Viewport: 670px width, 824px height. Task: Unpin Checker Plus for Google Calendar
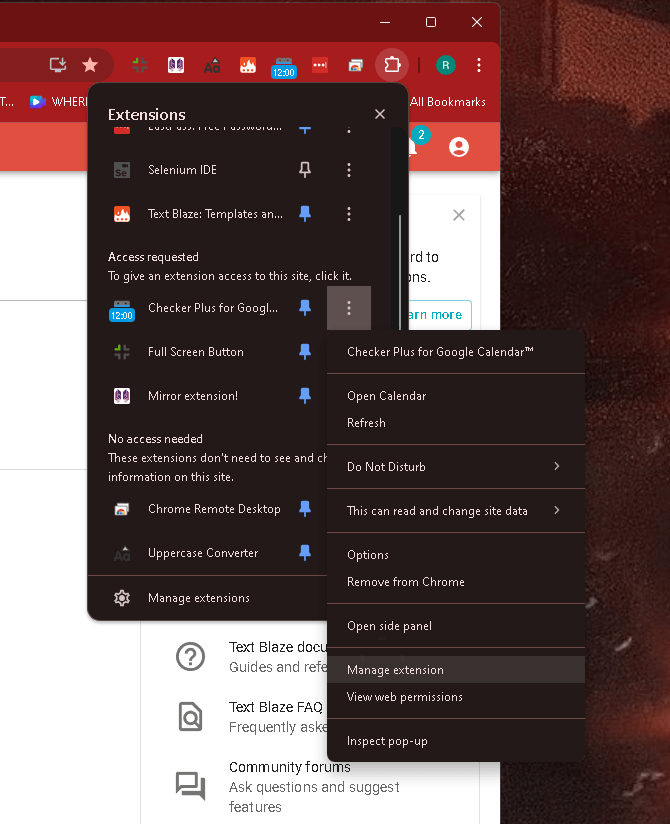pos(305,308)
